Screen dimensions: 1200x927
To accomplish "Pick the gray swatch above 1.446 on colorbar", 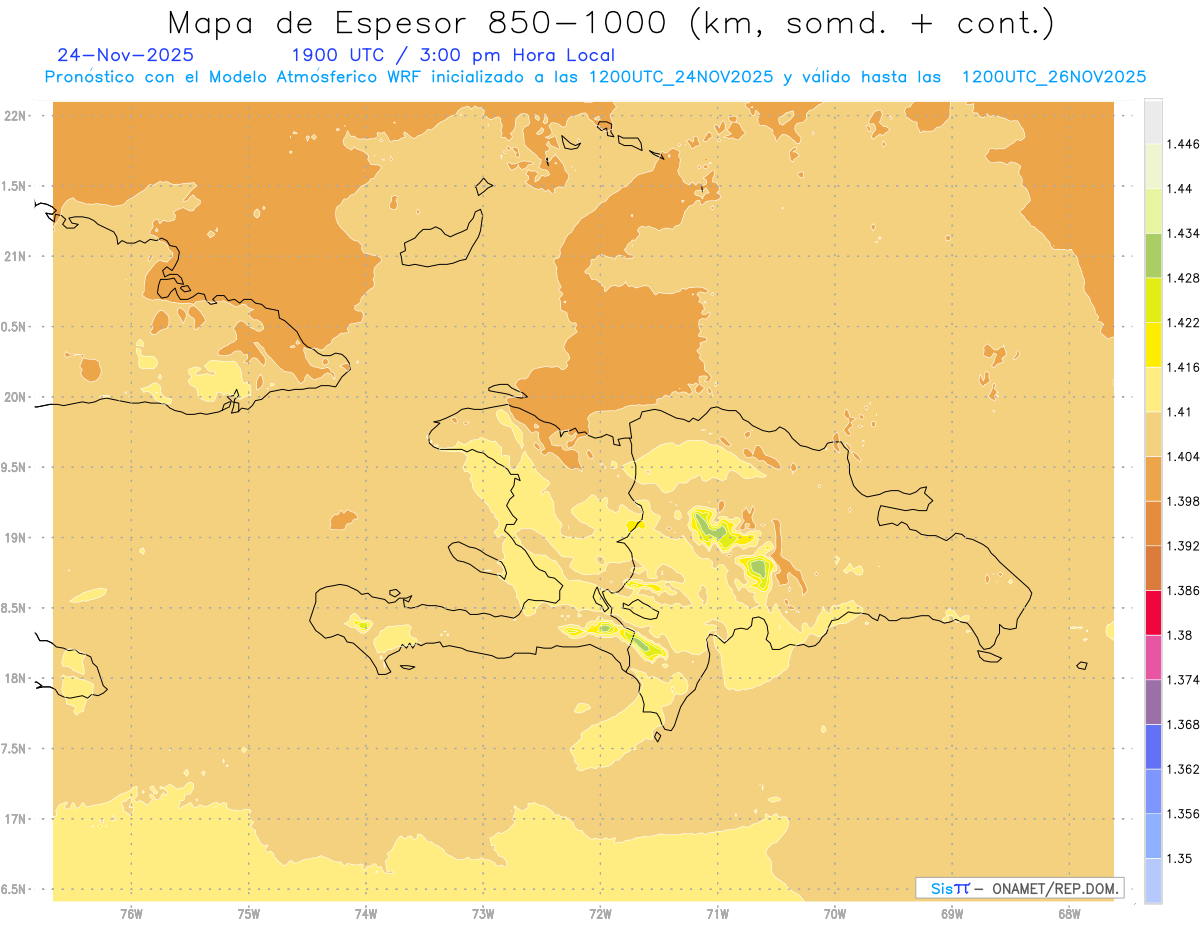I will click(x=1153, y=122).
